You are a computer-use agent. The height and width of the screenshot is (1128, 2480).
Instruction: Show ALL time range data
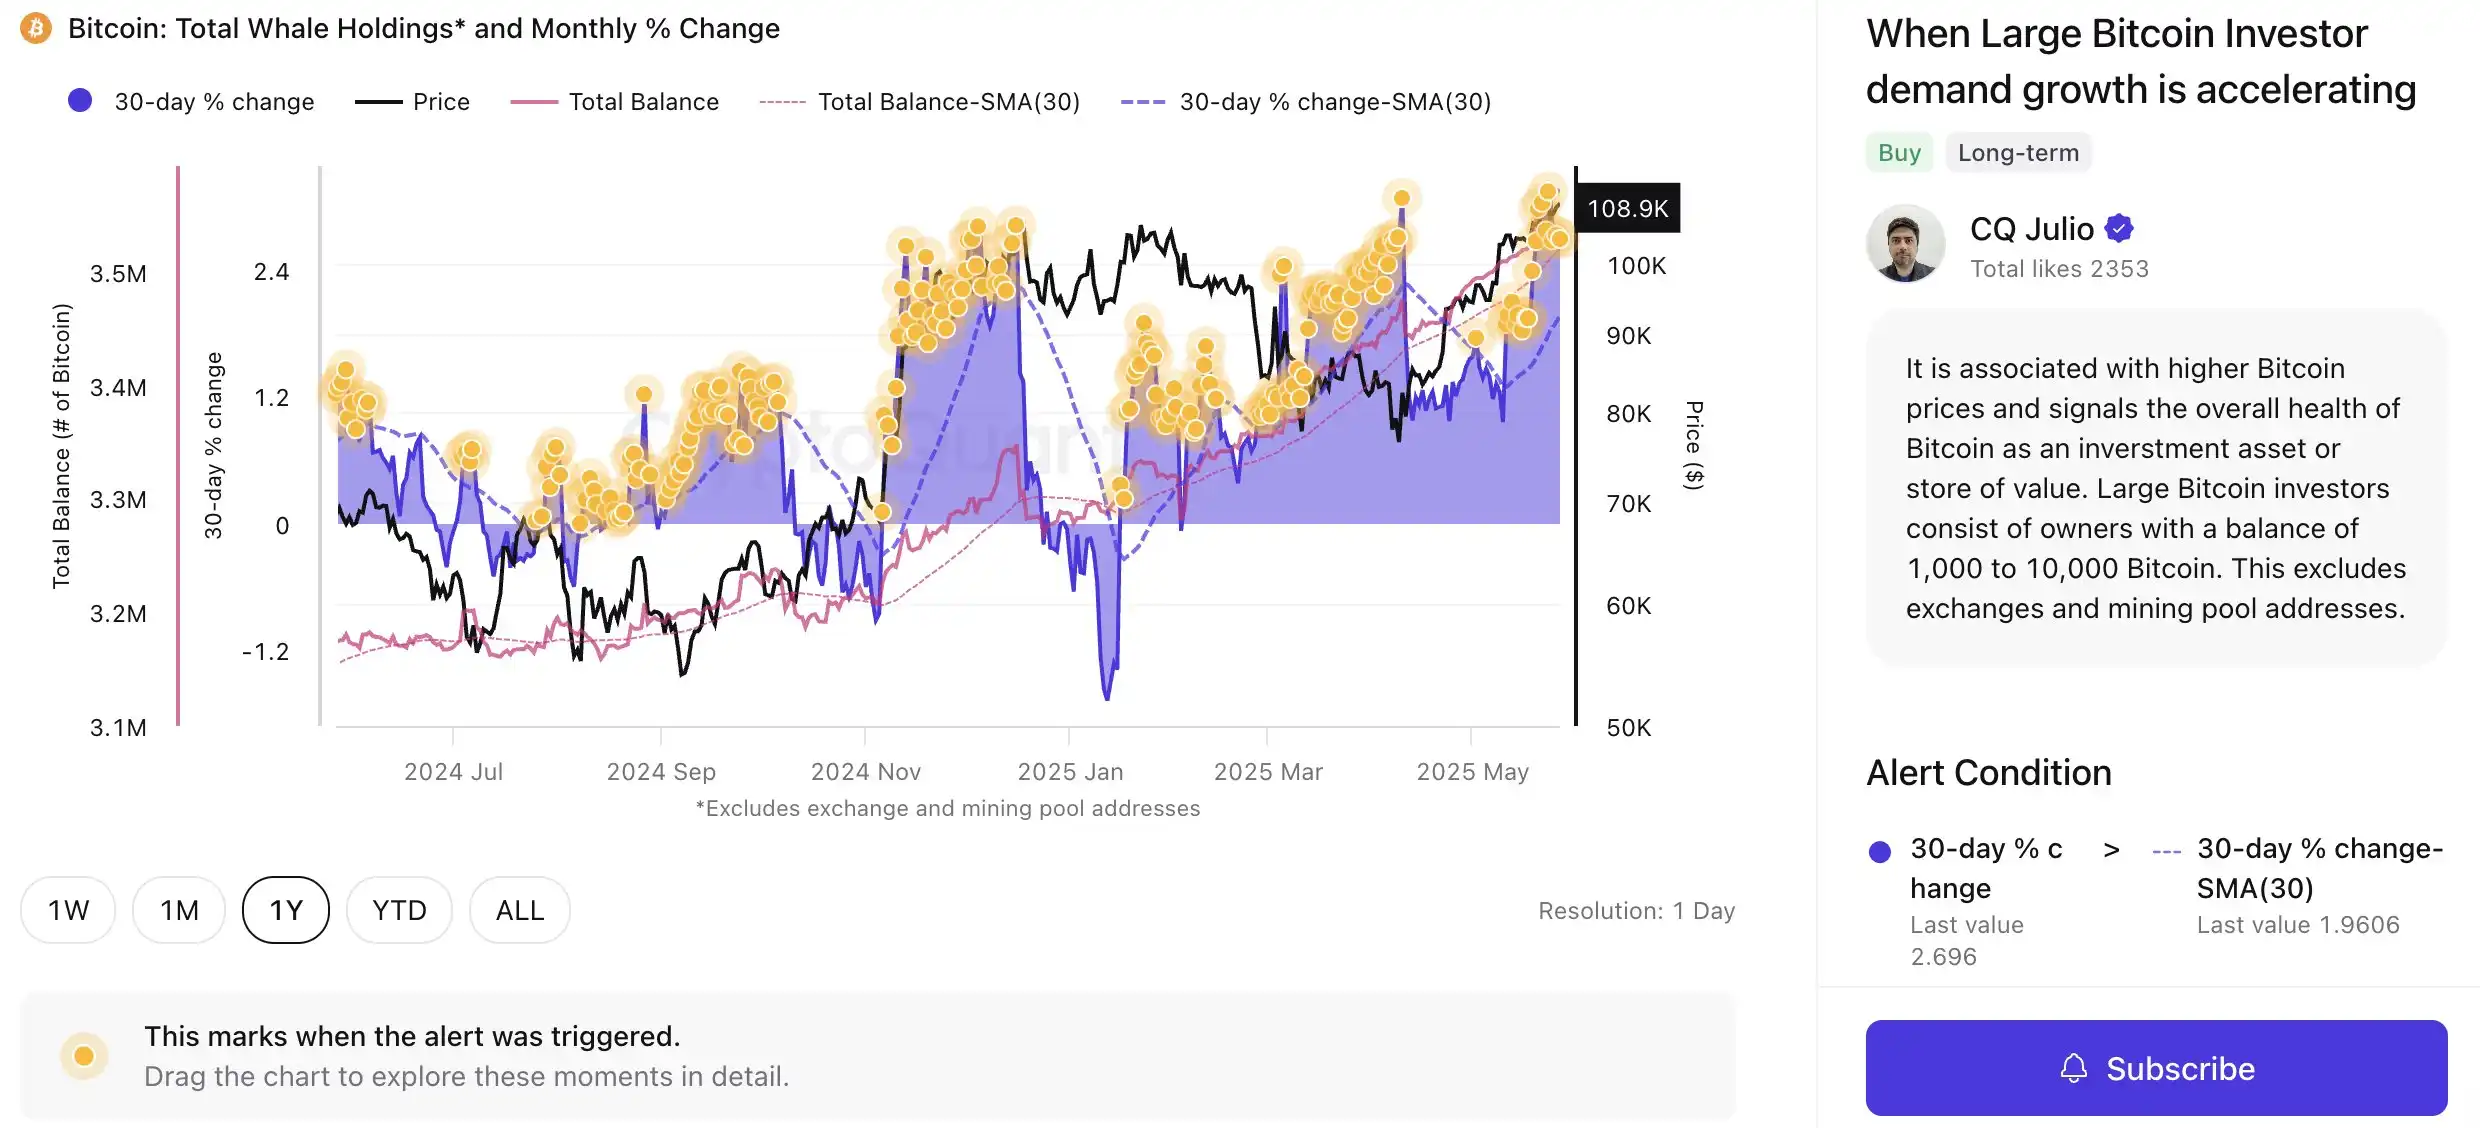(x=520, y=910)
